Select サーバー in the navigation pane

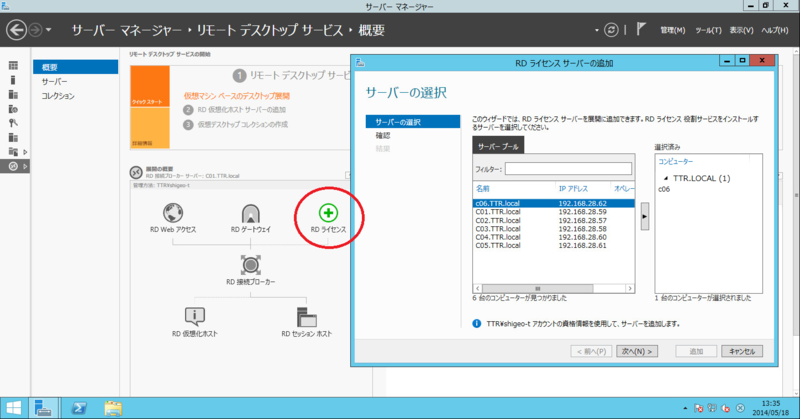coord(76,82)
